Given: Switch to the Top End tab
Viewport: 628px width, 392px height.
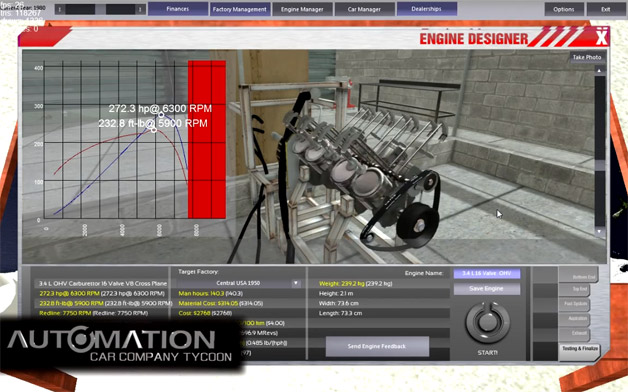Looking at the screenshot, I should [575, 289].
